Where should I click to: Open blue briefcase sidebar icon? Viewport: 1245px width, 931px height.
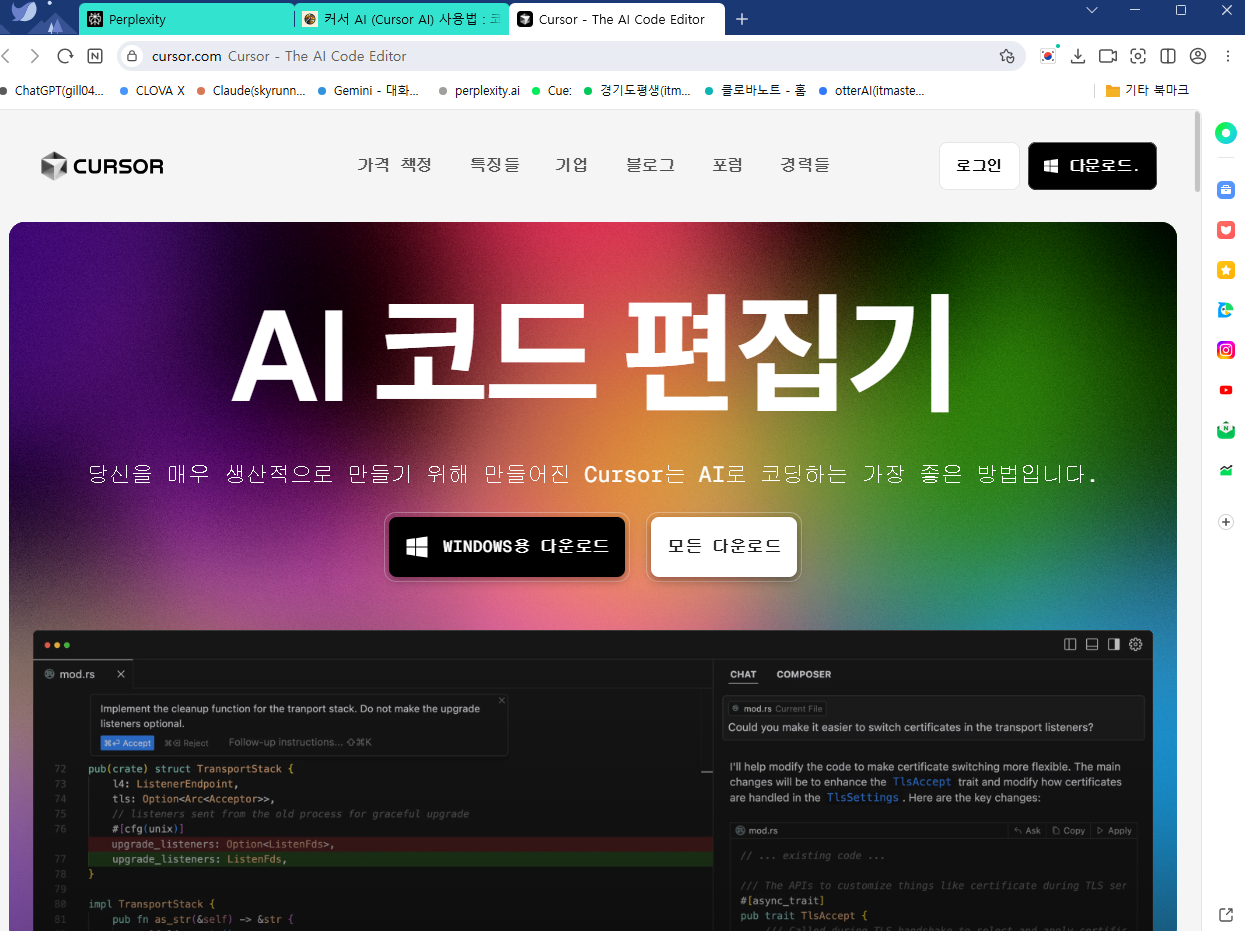(1226, 190)
